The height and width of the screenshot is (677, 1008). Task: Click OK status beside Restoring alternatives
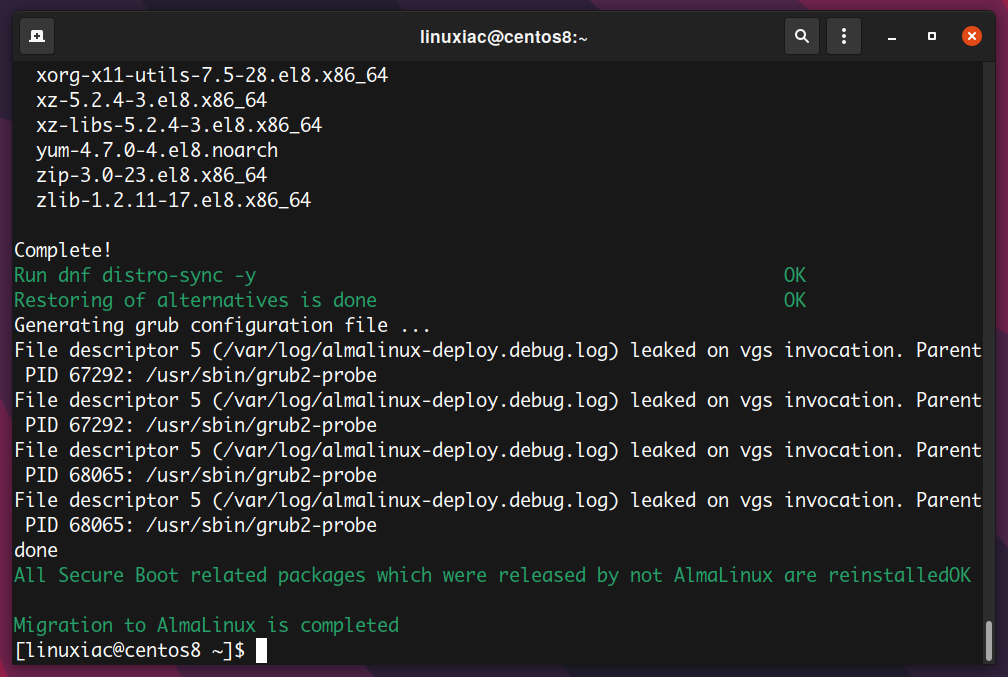795,300
